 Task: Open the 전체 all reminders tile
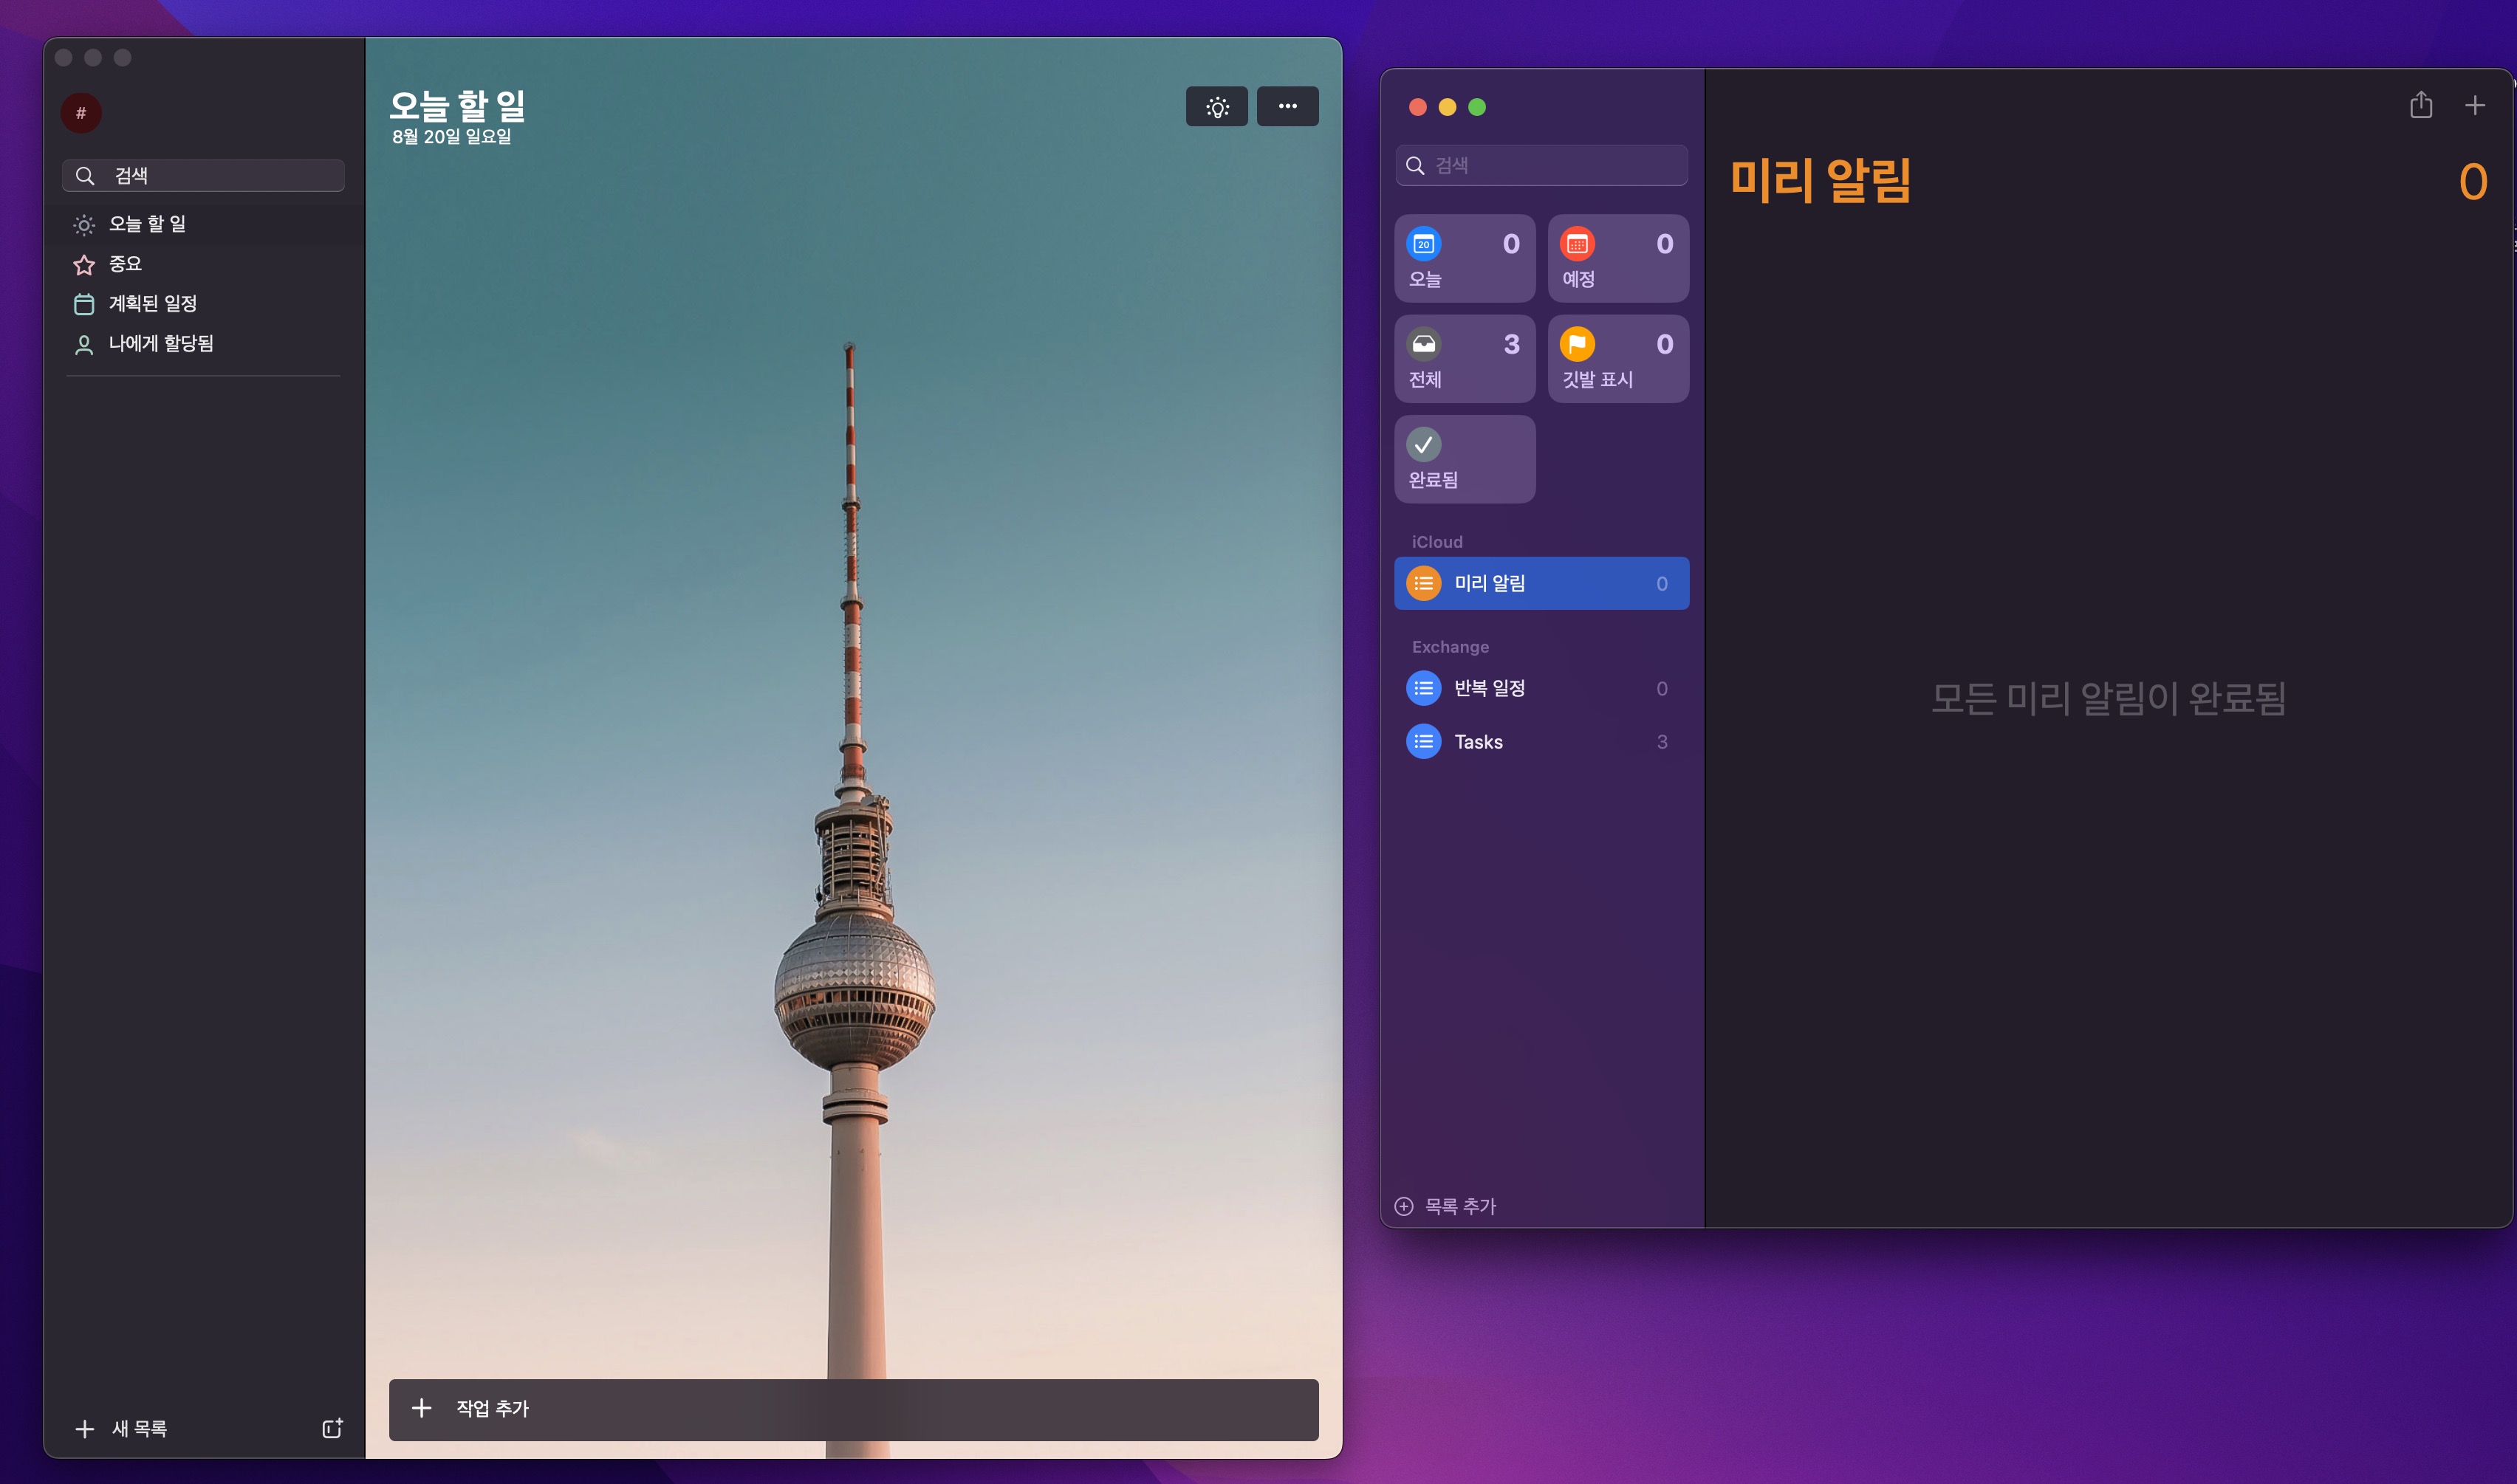[x=1464, y=359]
